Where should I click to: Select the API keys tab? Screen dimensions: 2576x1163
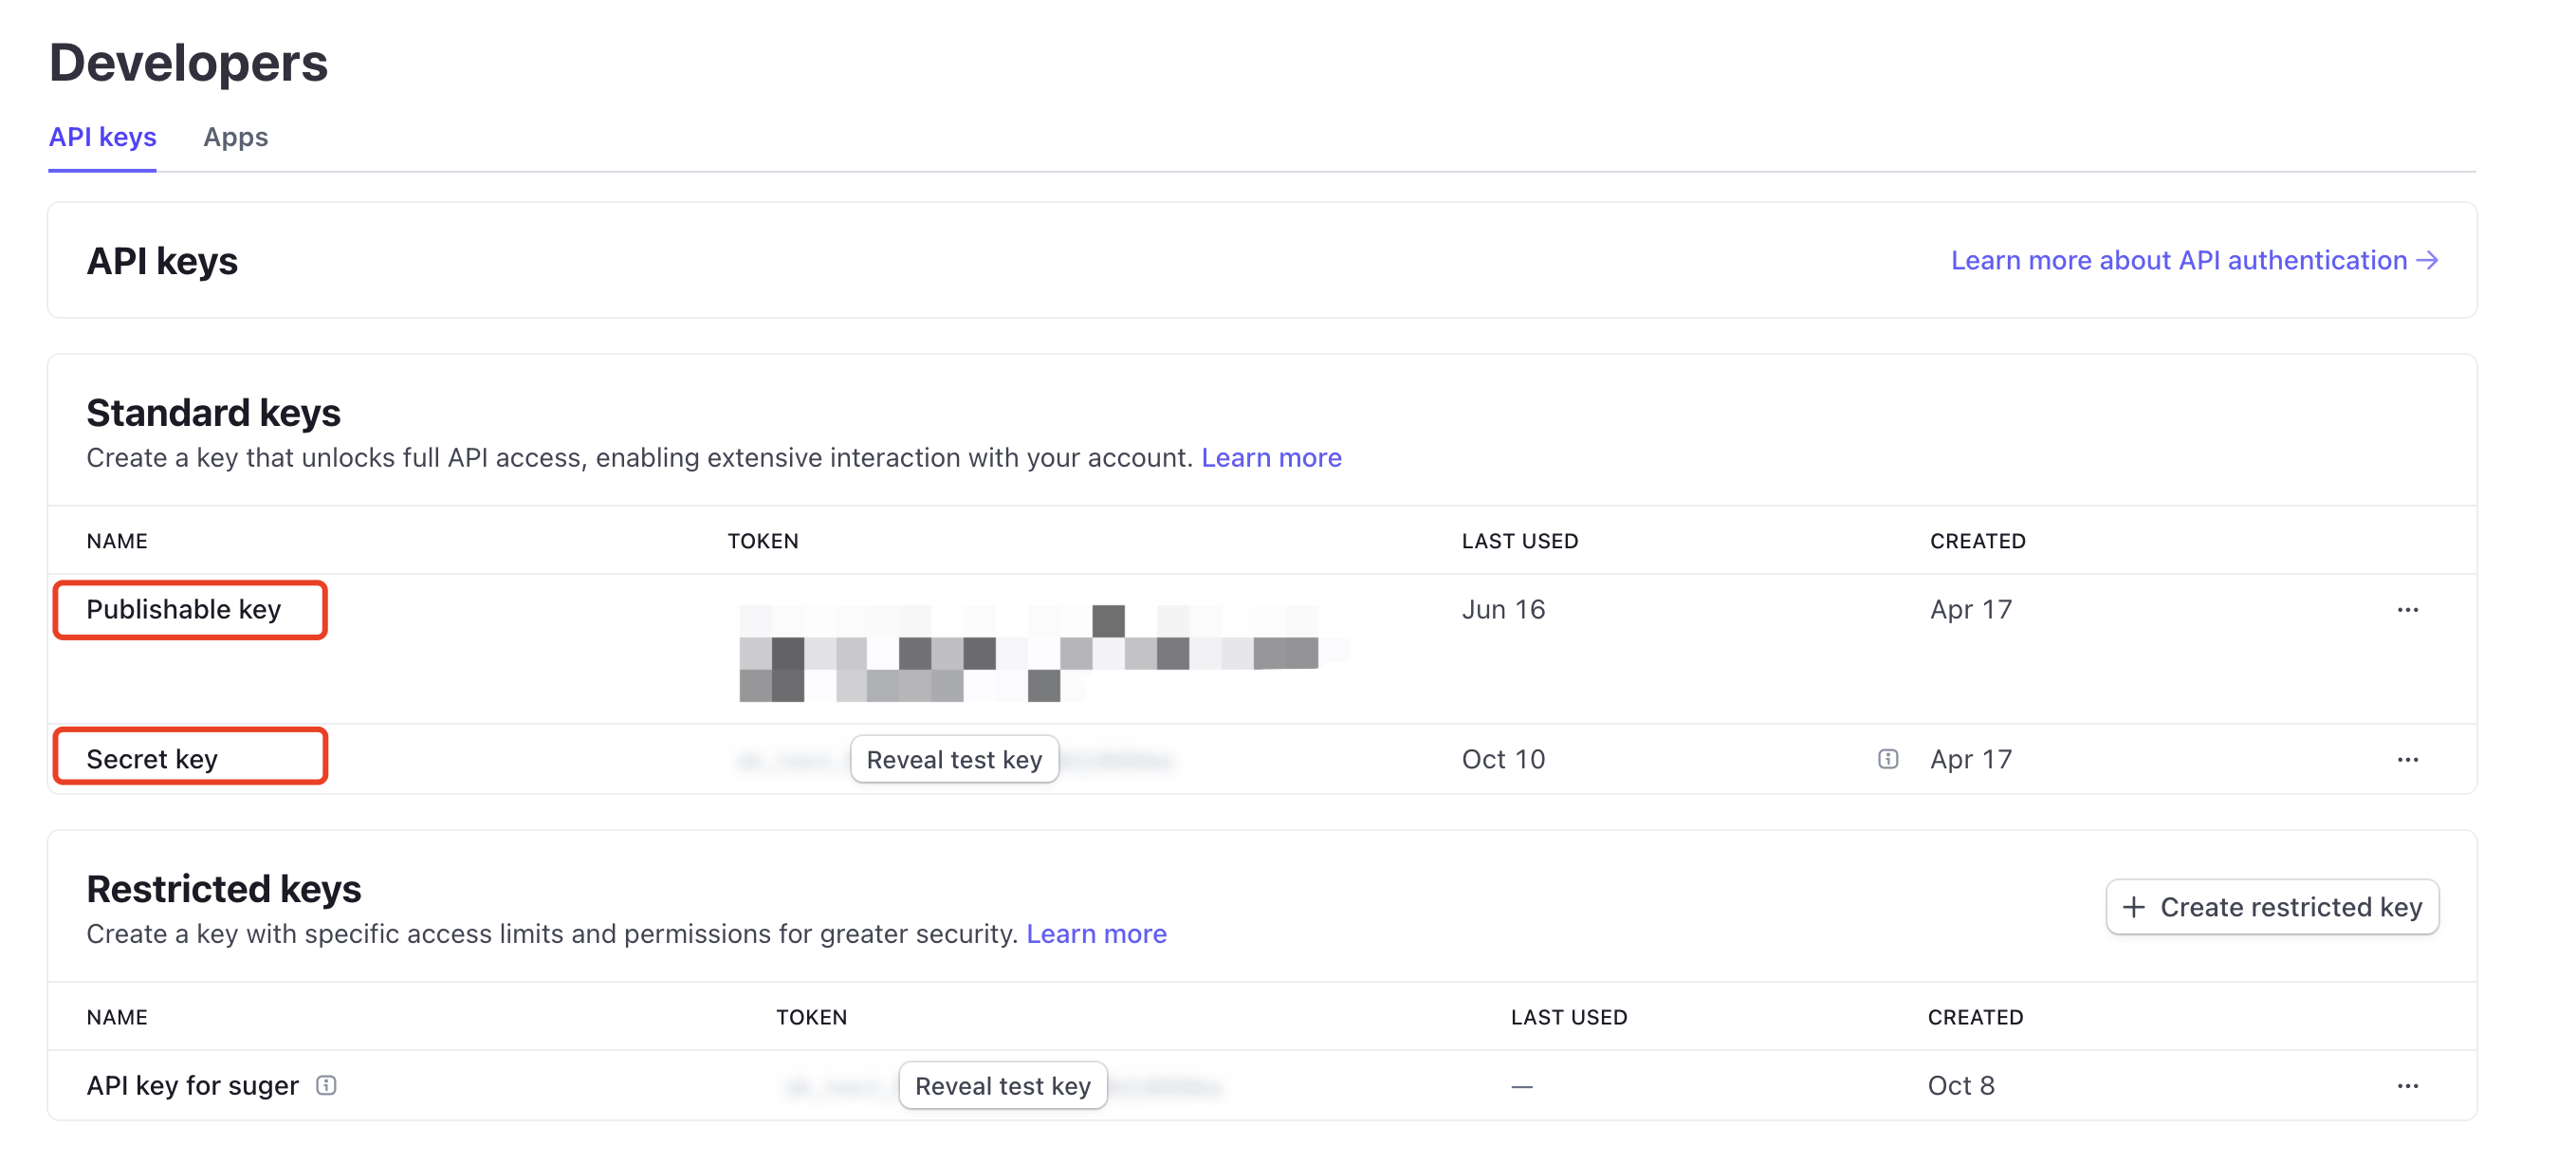tap(102, 137)
